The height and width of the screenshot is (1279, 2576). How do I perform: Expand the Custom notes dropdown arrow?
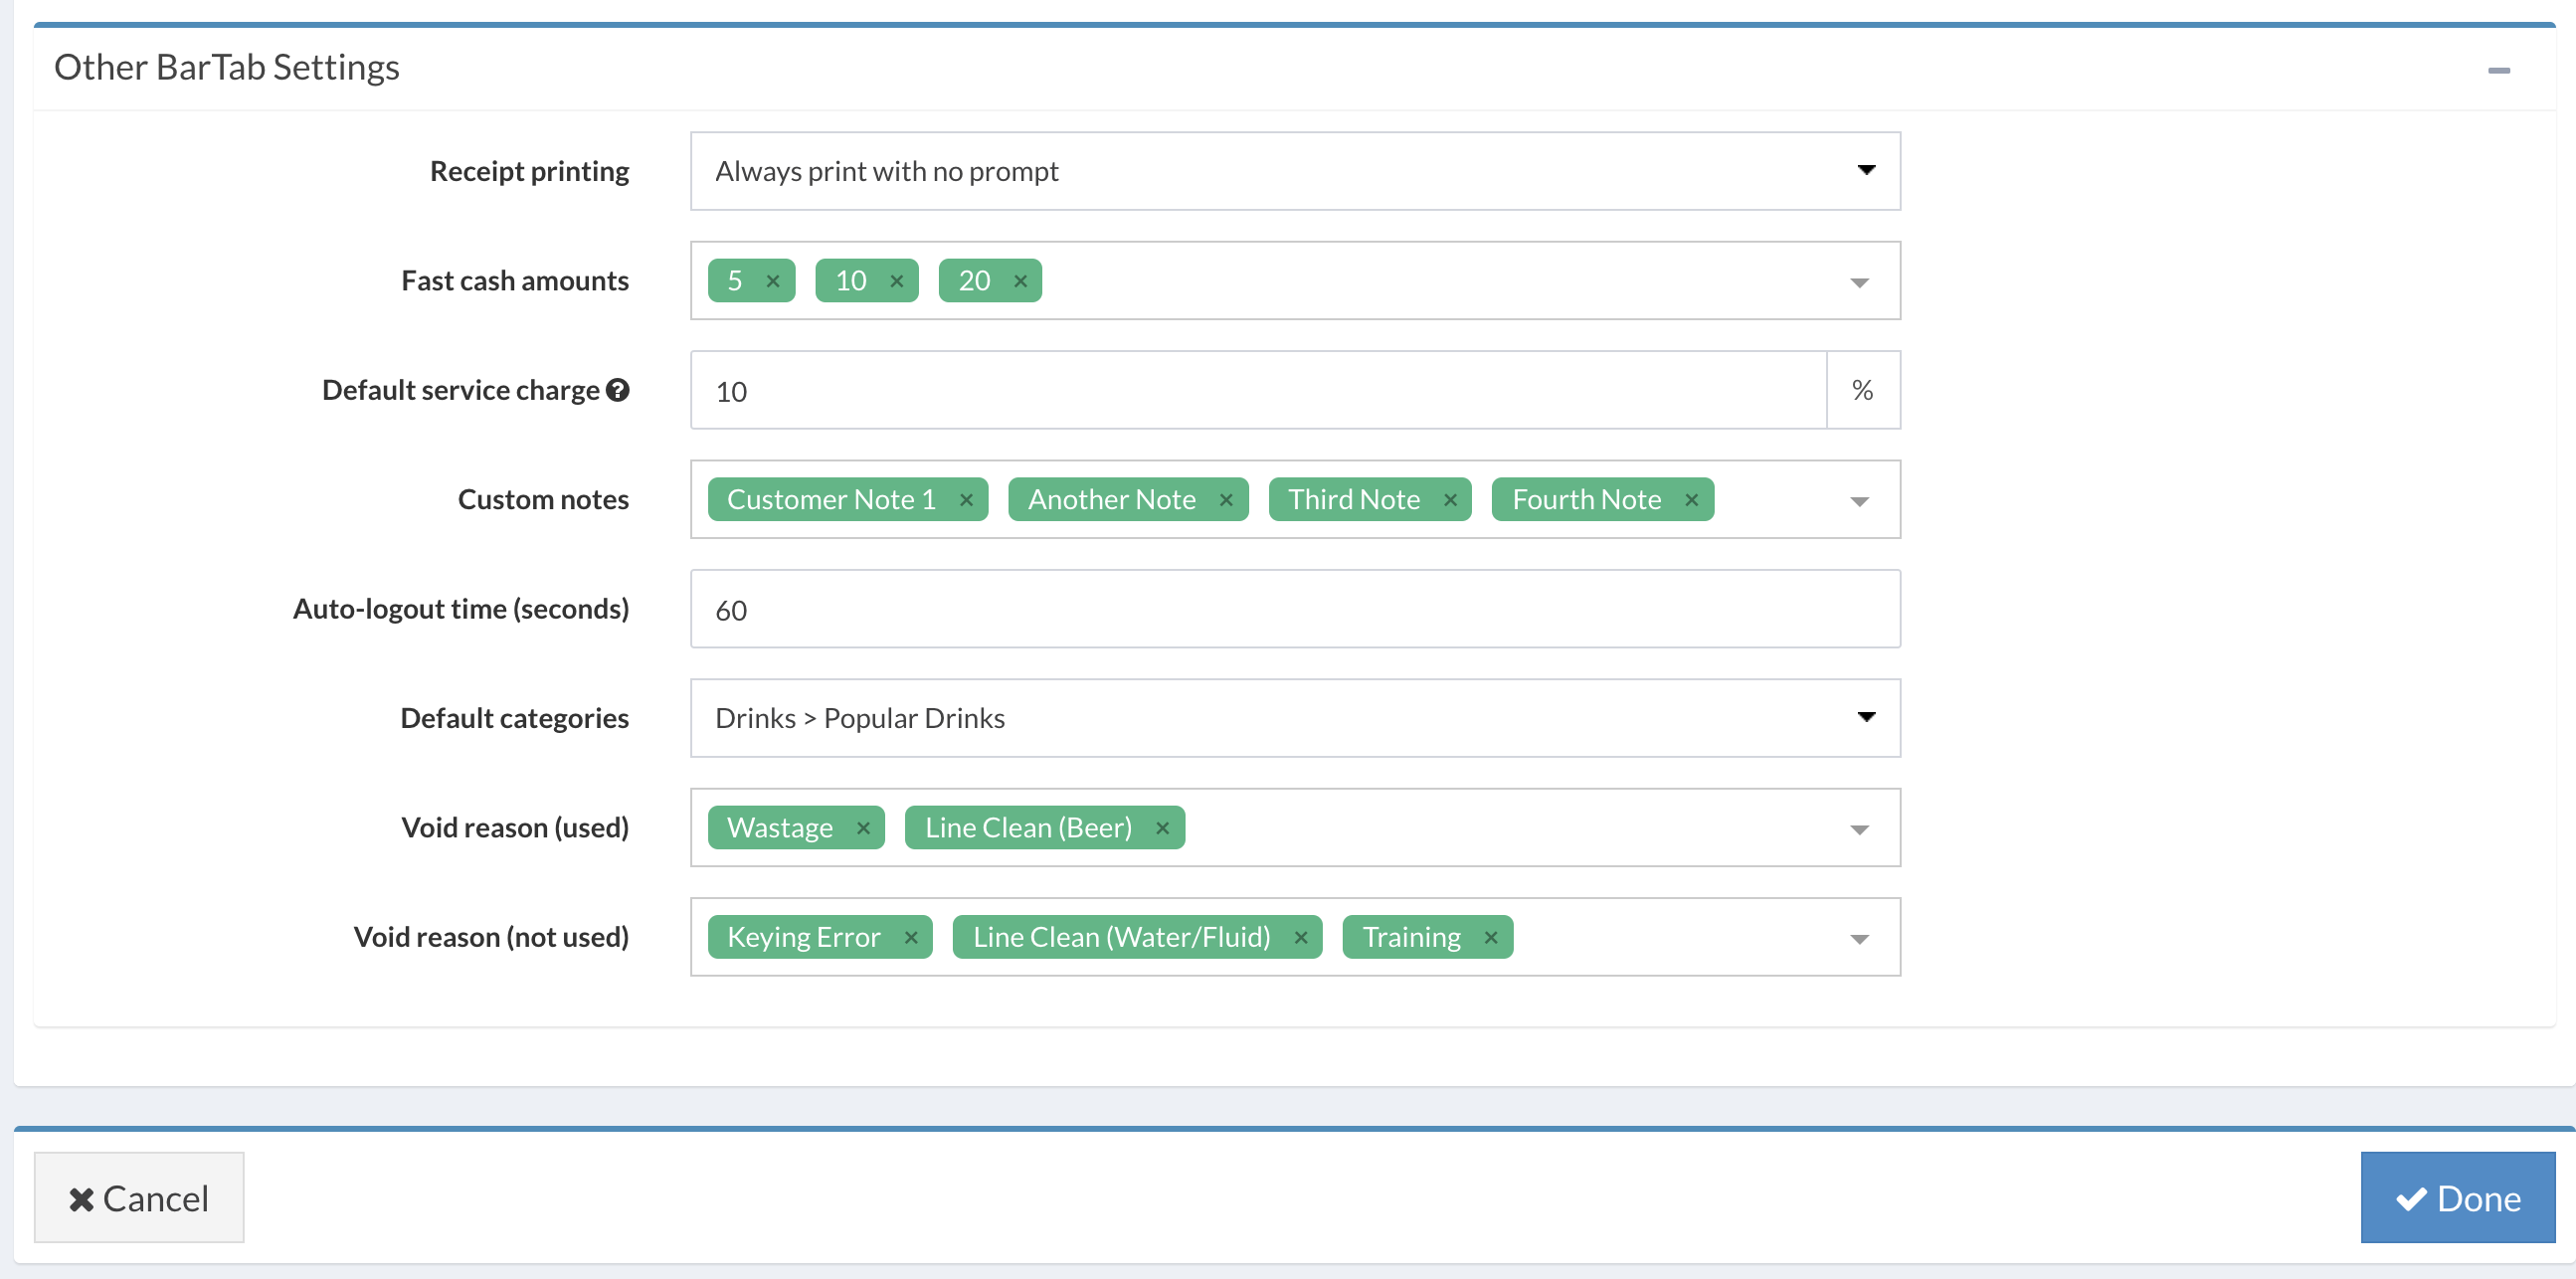[1859, 502]
